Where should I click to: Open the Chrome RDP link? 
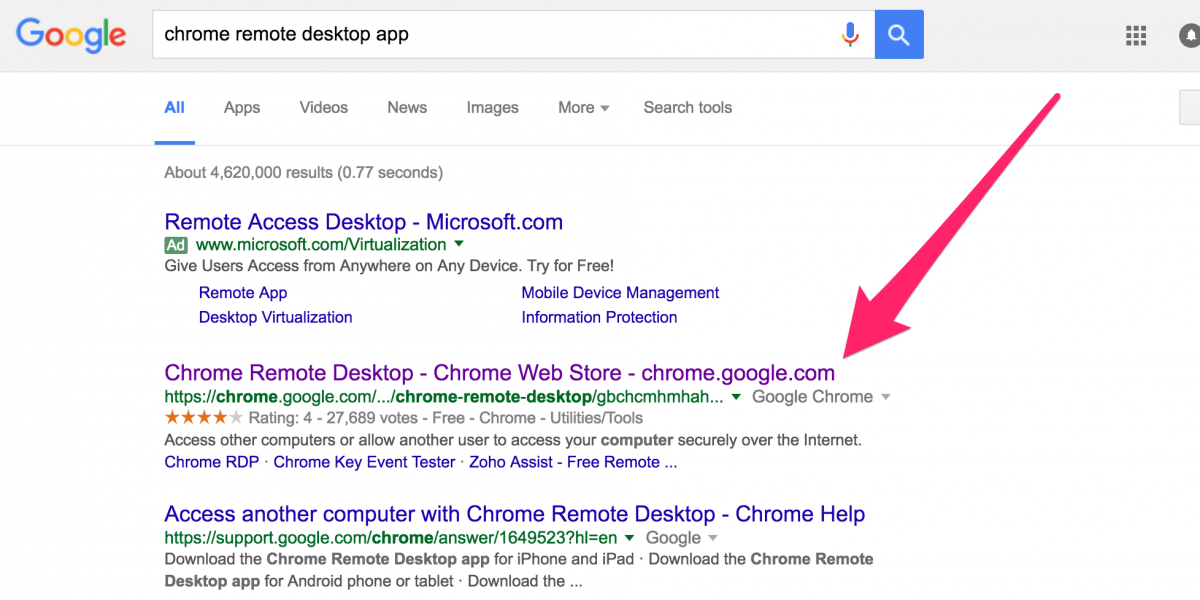click(212, 462)
